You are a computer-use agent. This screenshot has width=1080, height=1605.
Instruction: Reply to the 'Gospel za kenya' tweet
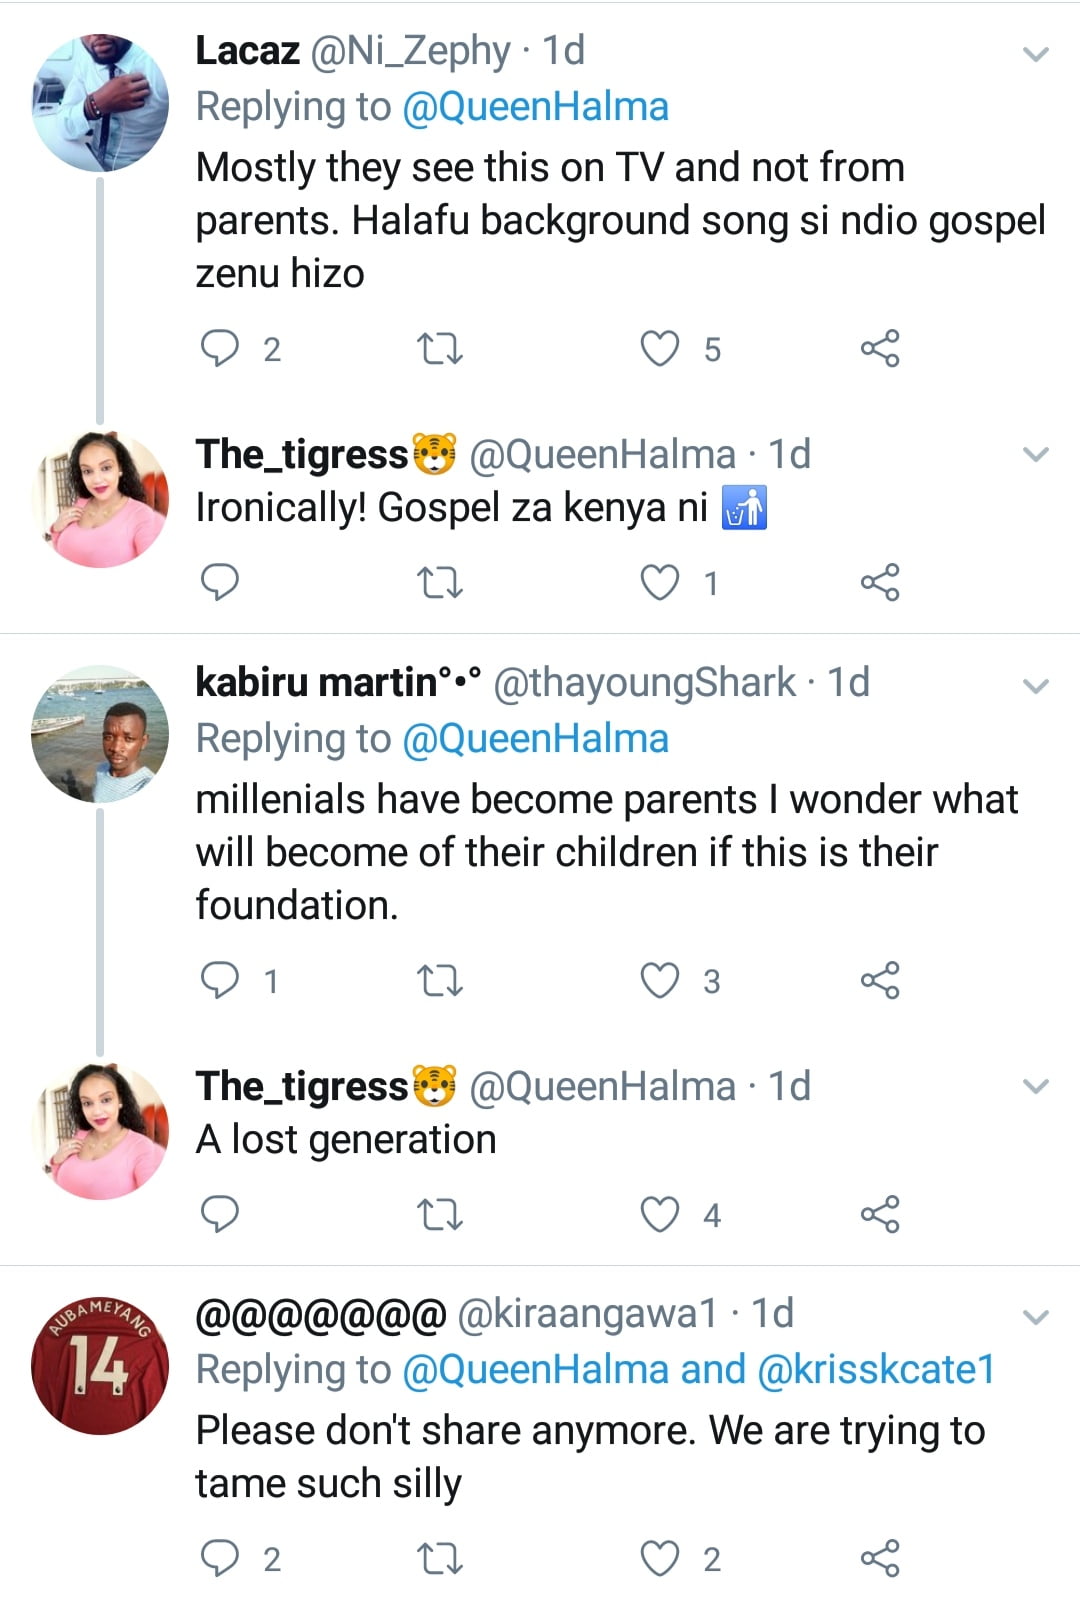coord(220,582)
